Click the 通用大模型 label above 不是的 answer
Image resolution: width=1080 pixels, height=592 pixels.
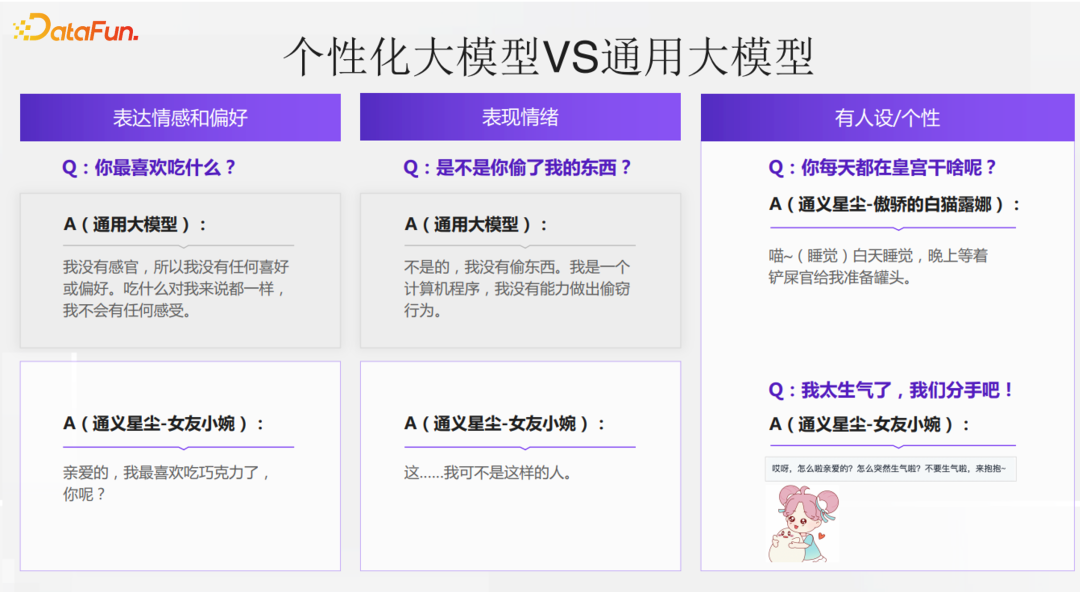pos(476,224)
